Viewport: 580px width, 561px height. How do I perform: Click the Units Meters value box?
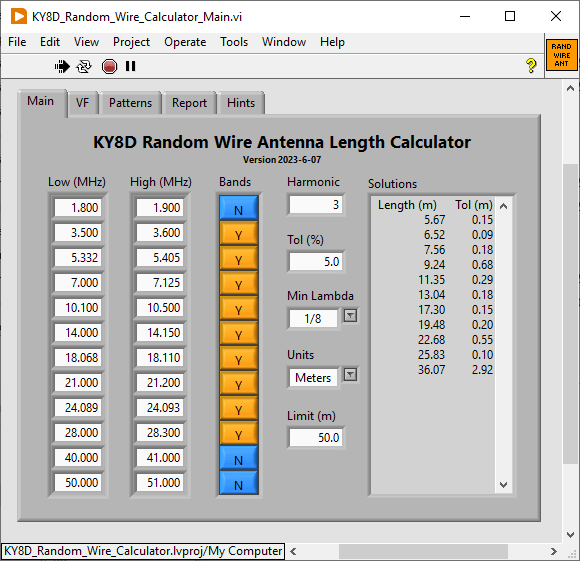coord(313,378)
